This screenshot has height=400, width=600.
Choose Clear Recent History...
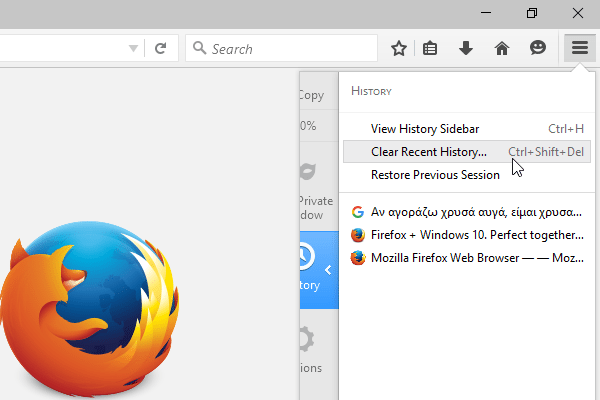point(467,152)
